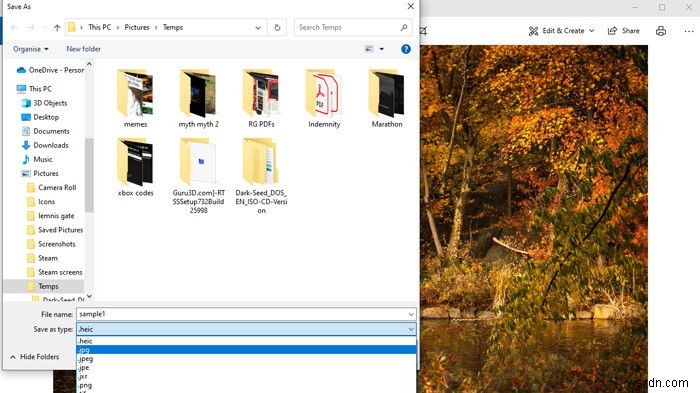Open Desktop in the navigation pane

tap(40, 117)
